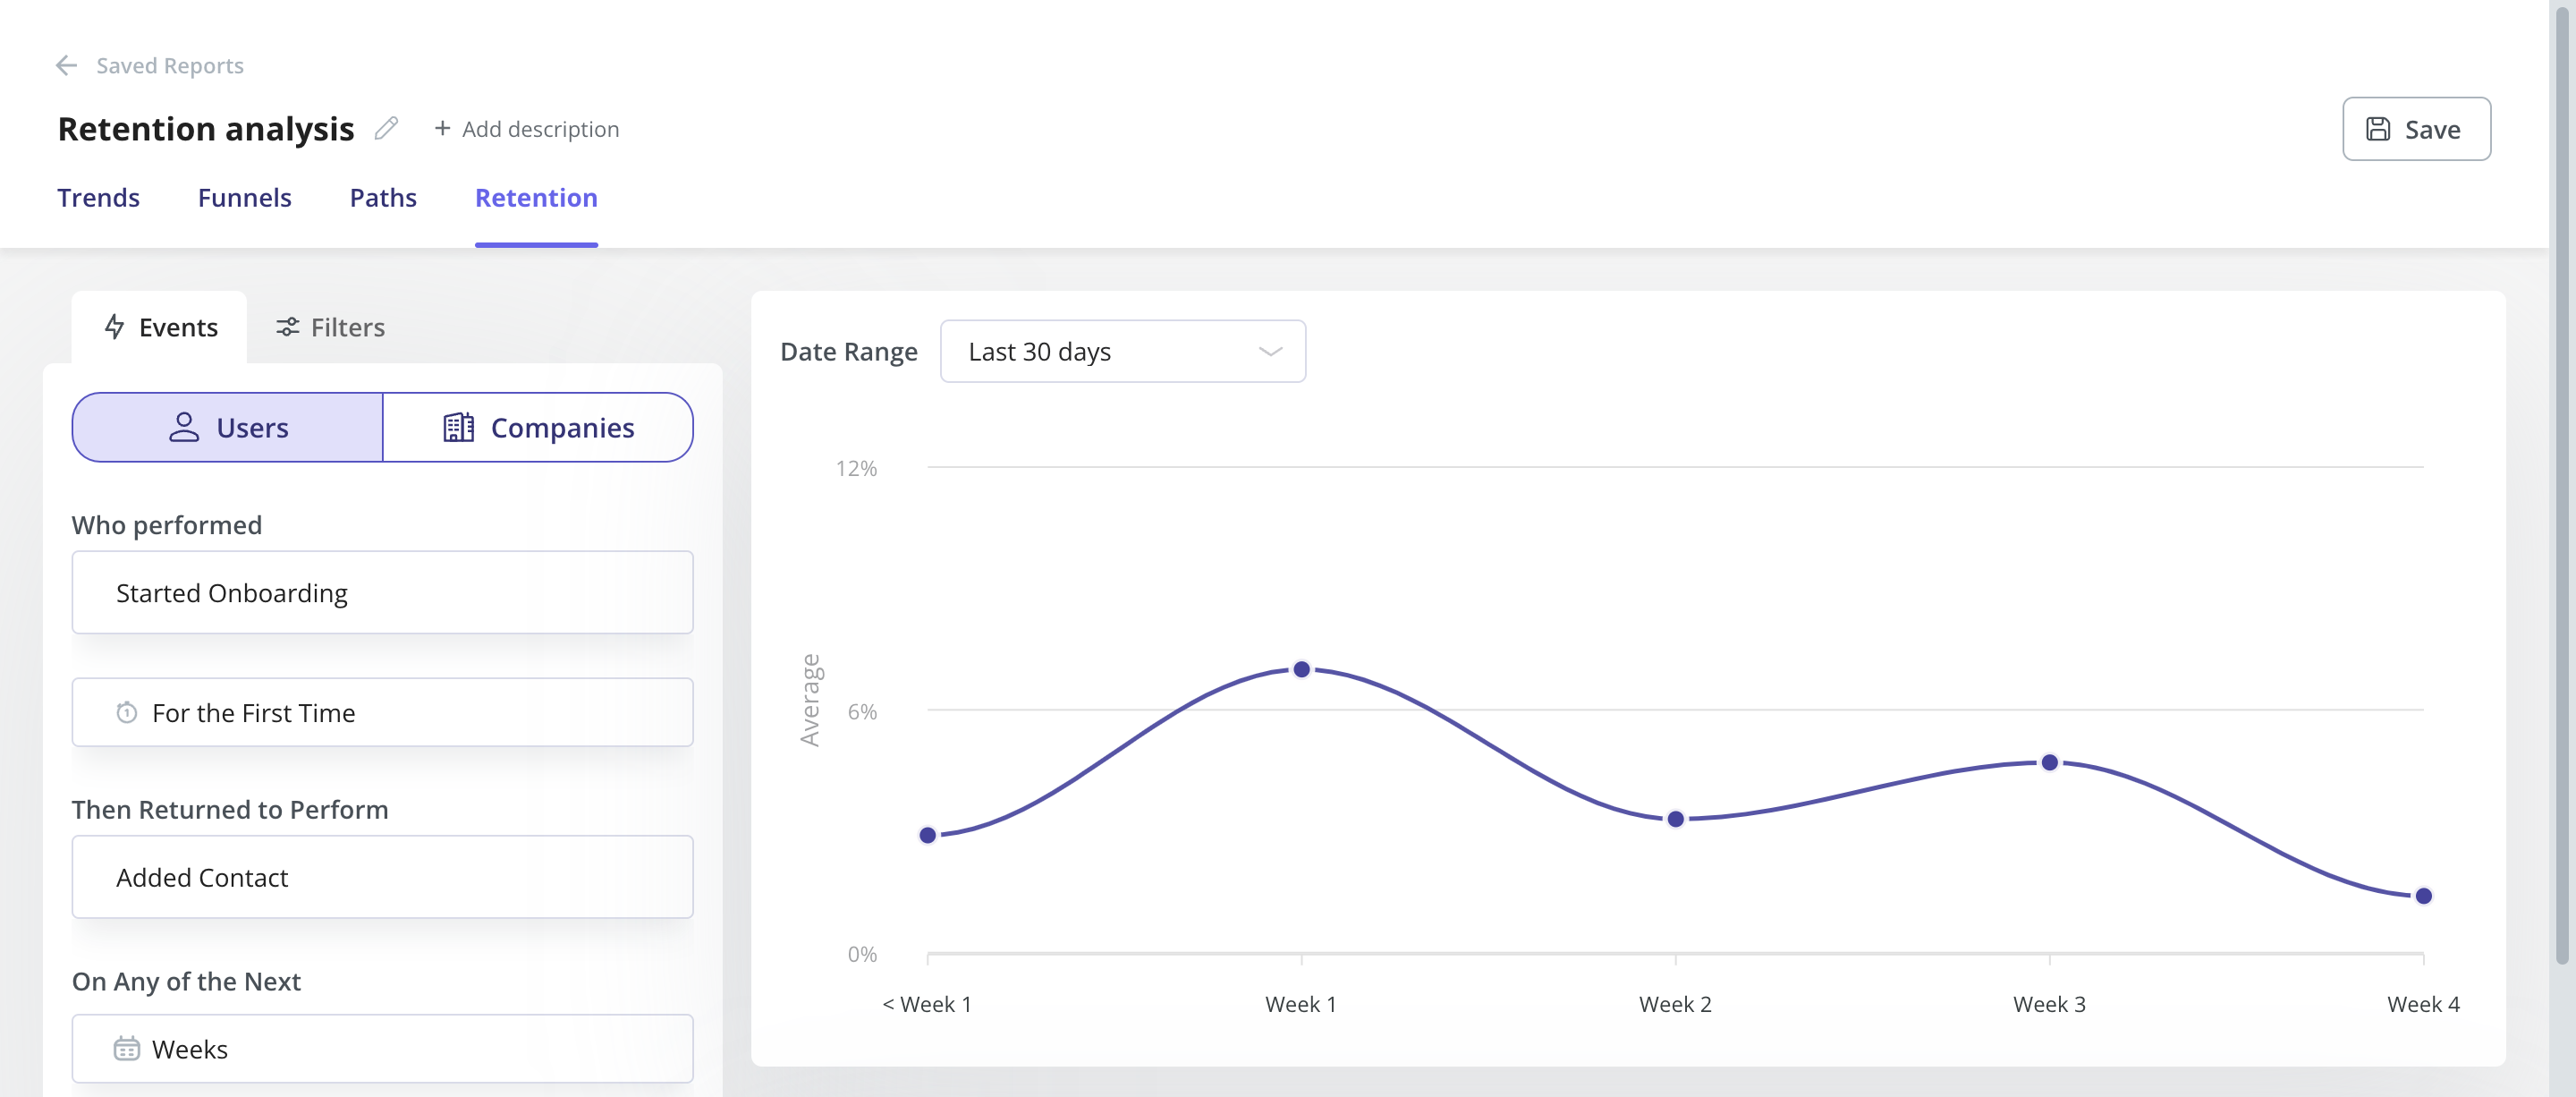Open the Last 30 days date picker
The width and height of the screenshot is (2576, 1097).
click(x=1123, y=351)
